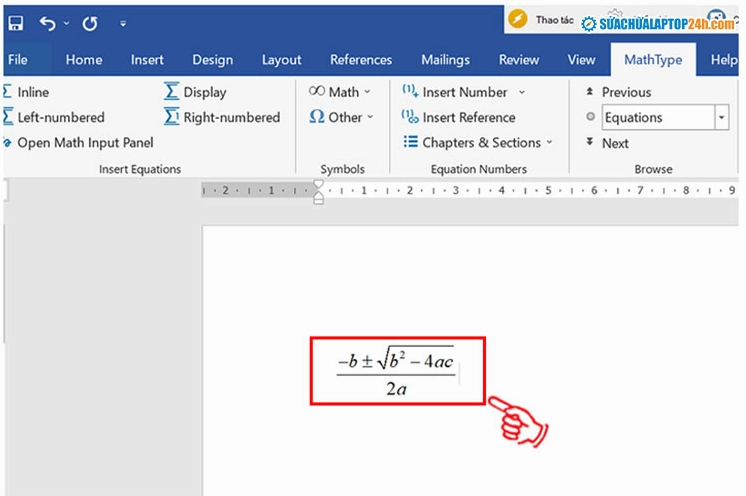746x496 pixels.
Task: Click the Insert Reference icon
Action: (410, 117)
